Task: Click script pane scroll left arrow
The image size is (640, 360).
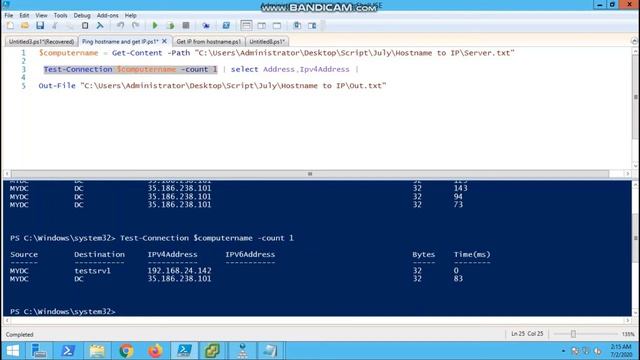Action: tap(7, 174)
